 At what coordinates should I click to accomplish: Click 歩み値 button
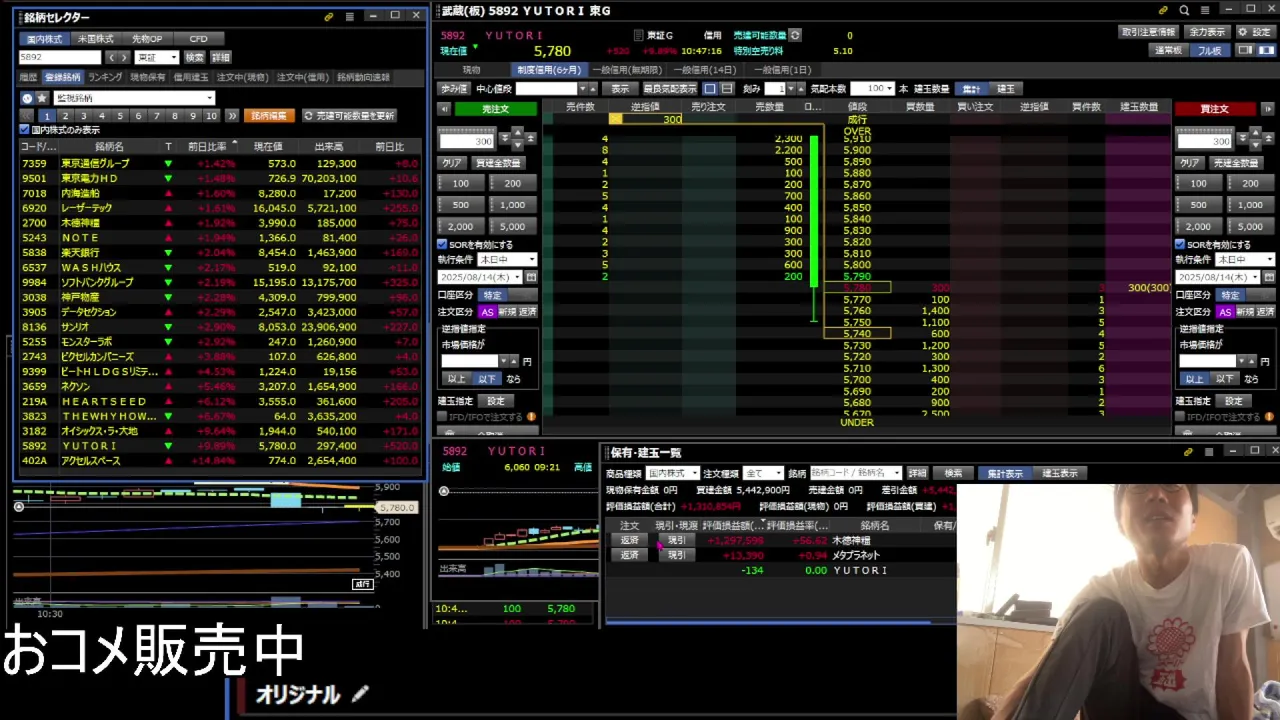[454, 88]
